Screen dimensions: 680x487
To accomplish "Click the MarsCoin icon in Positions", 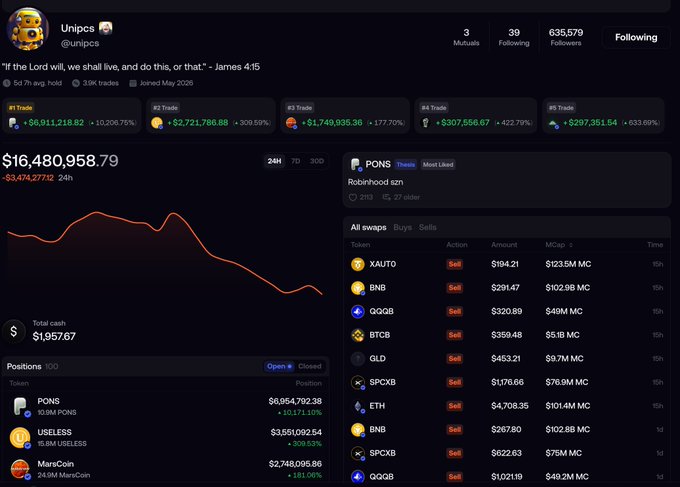I will click(20, 470).
